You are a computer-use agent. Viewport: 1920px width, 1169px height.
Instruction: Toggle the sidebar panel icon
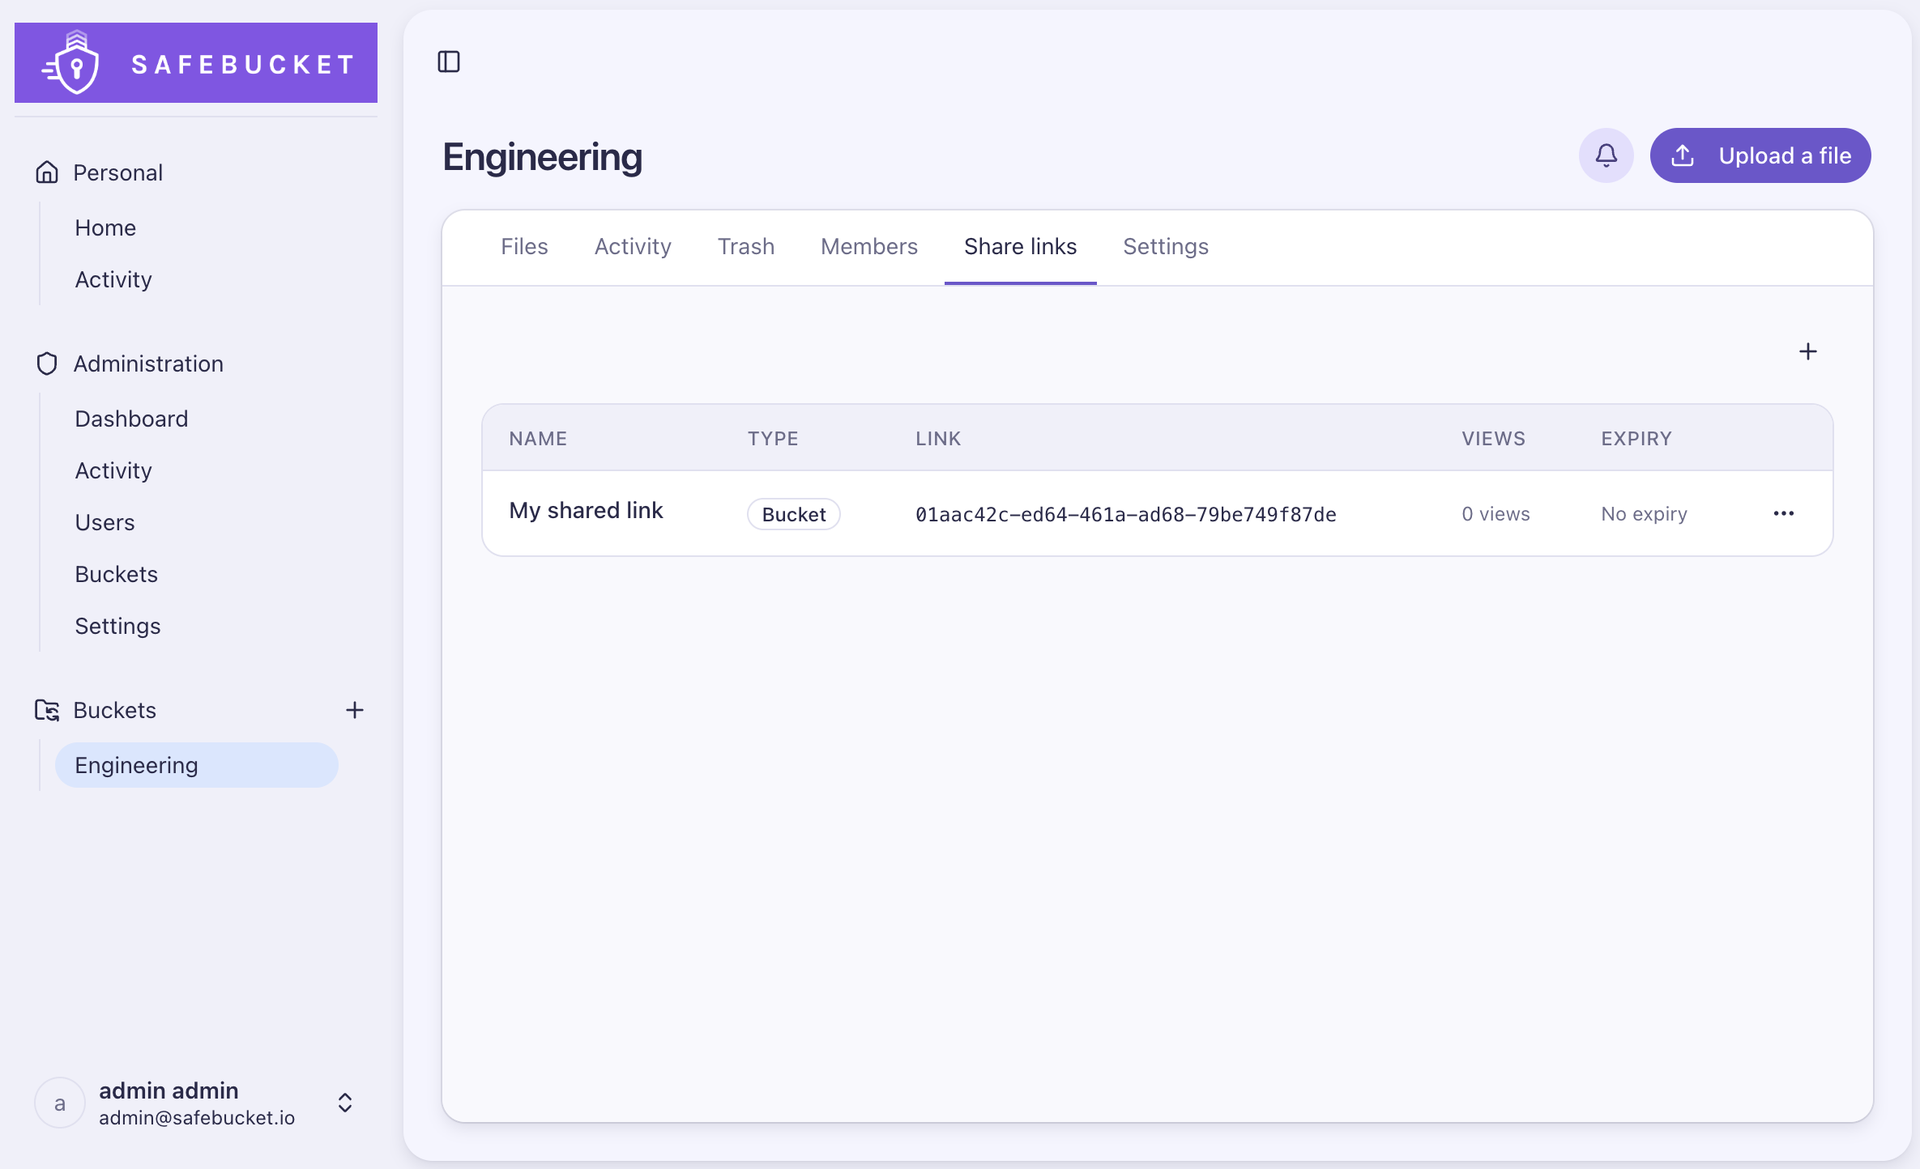click(x=449, y=62)
